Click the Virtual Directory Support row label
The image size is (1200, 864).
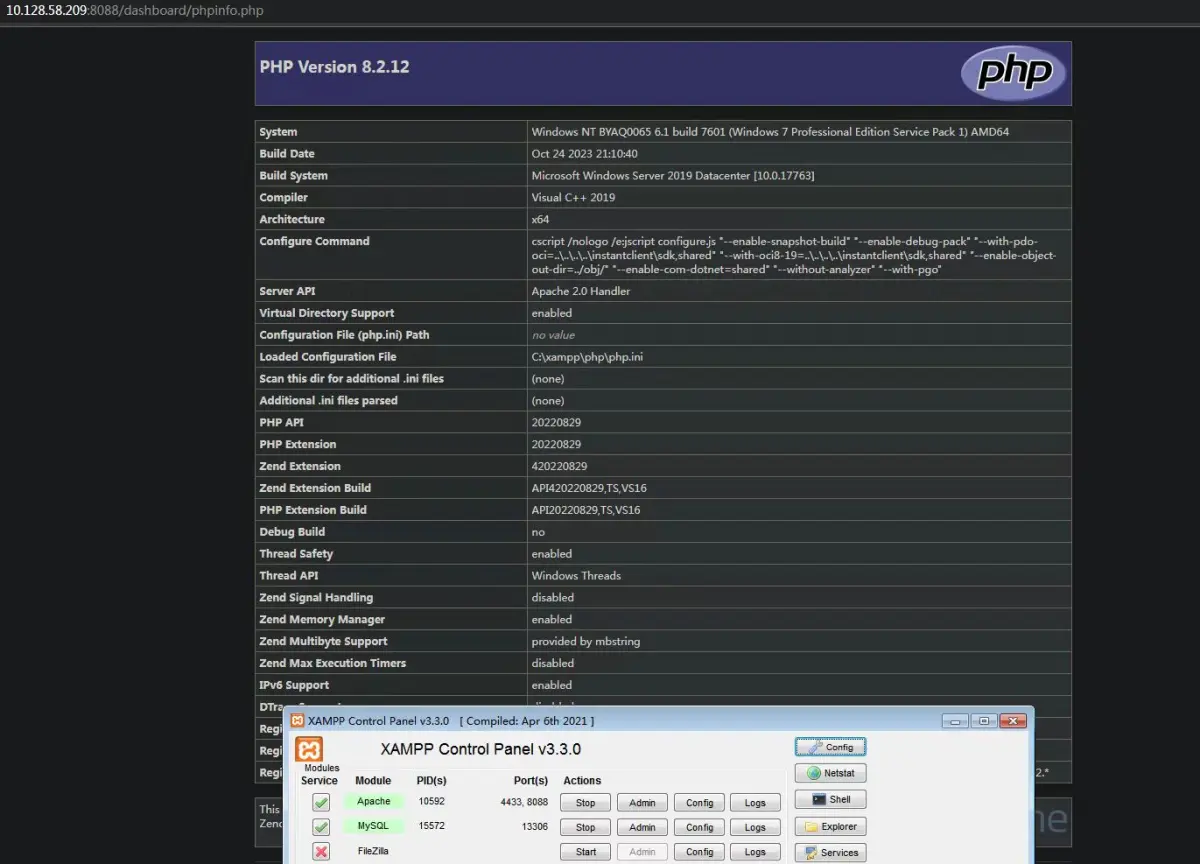coord(326,313)
